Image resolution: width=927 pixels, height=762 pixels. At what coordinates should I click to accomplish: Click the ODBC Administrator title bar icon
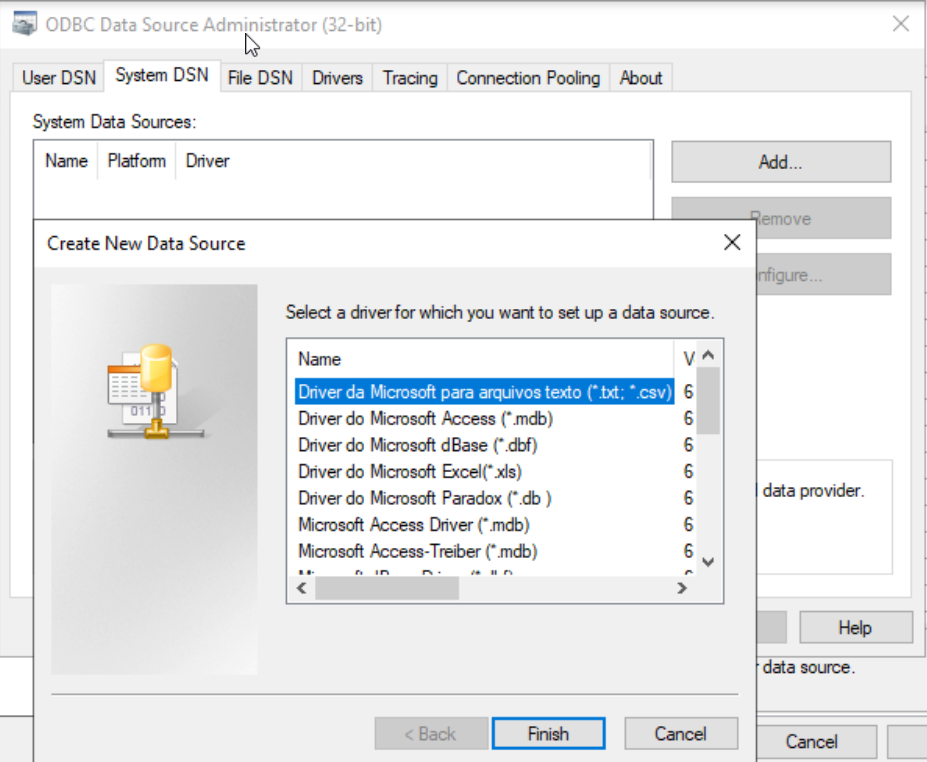pos(25,24)
